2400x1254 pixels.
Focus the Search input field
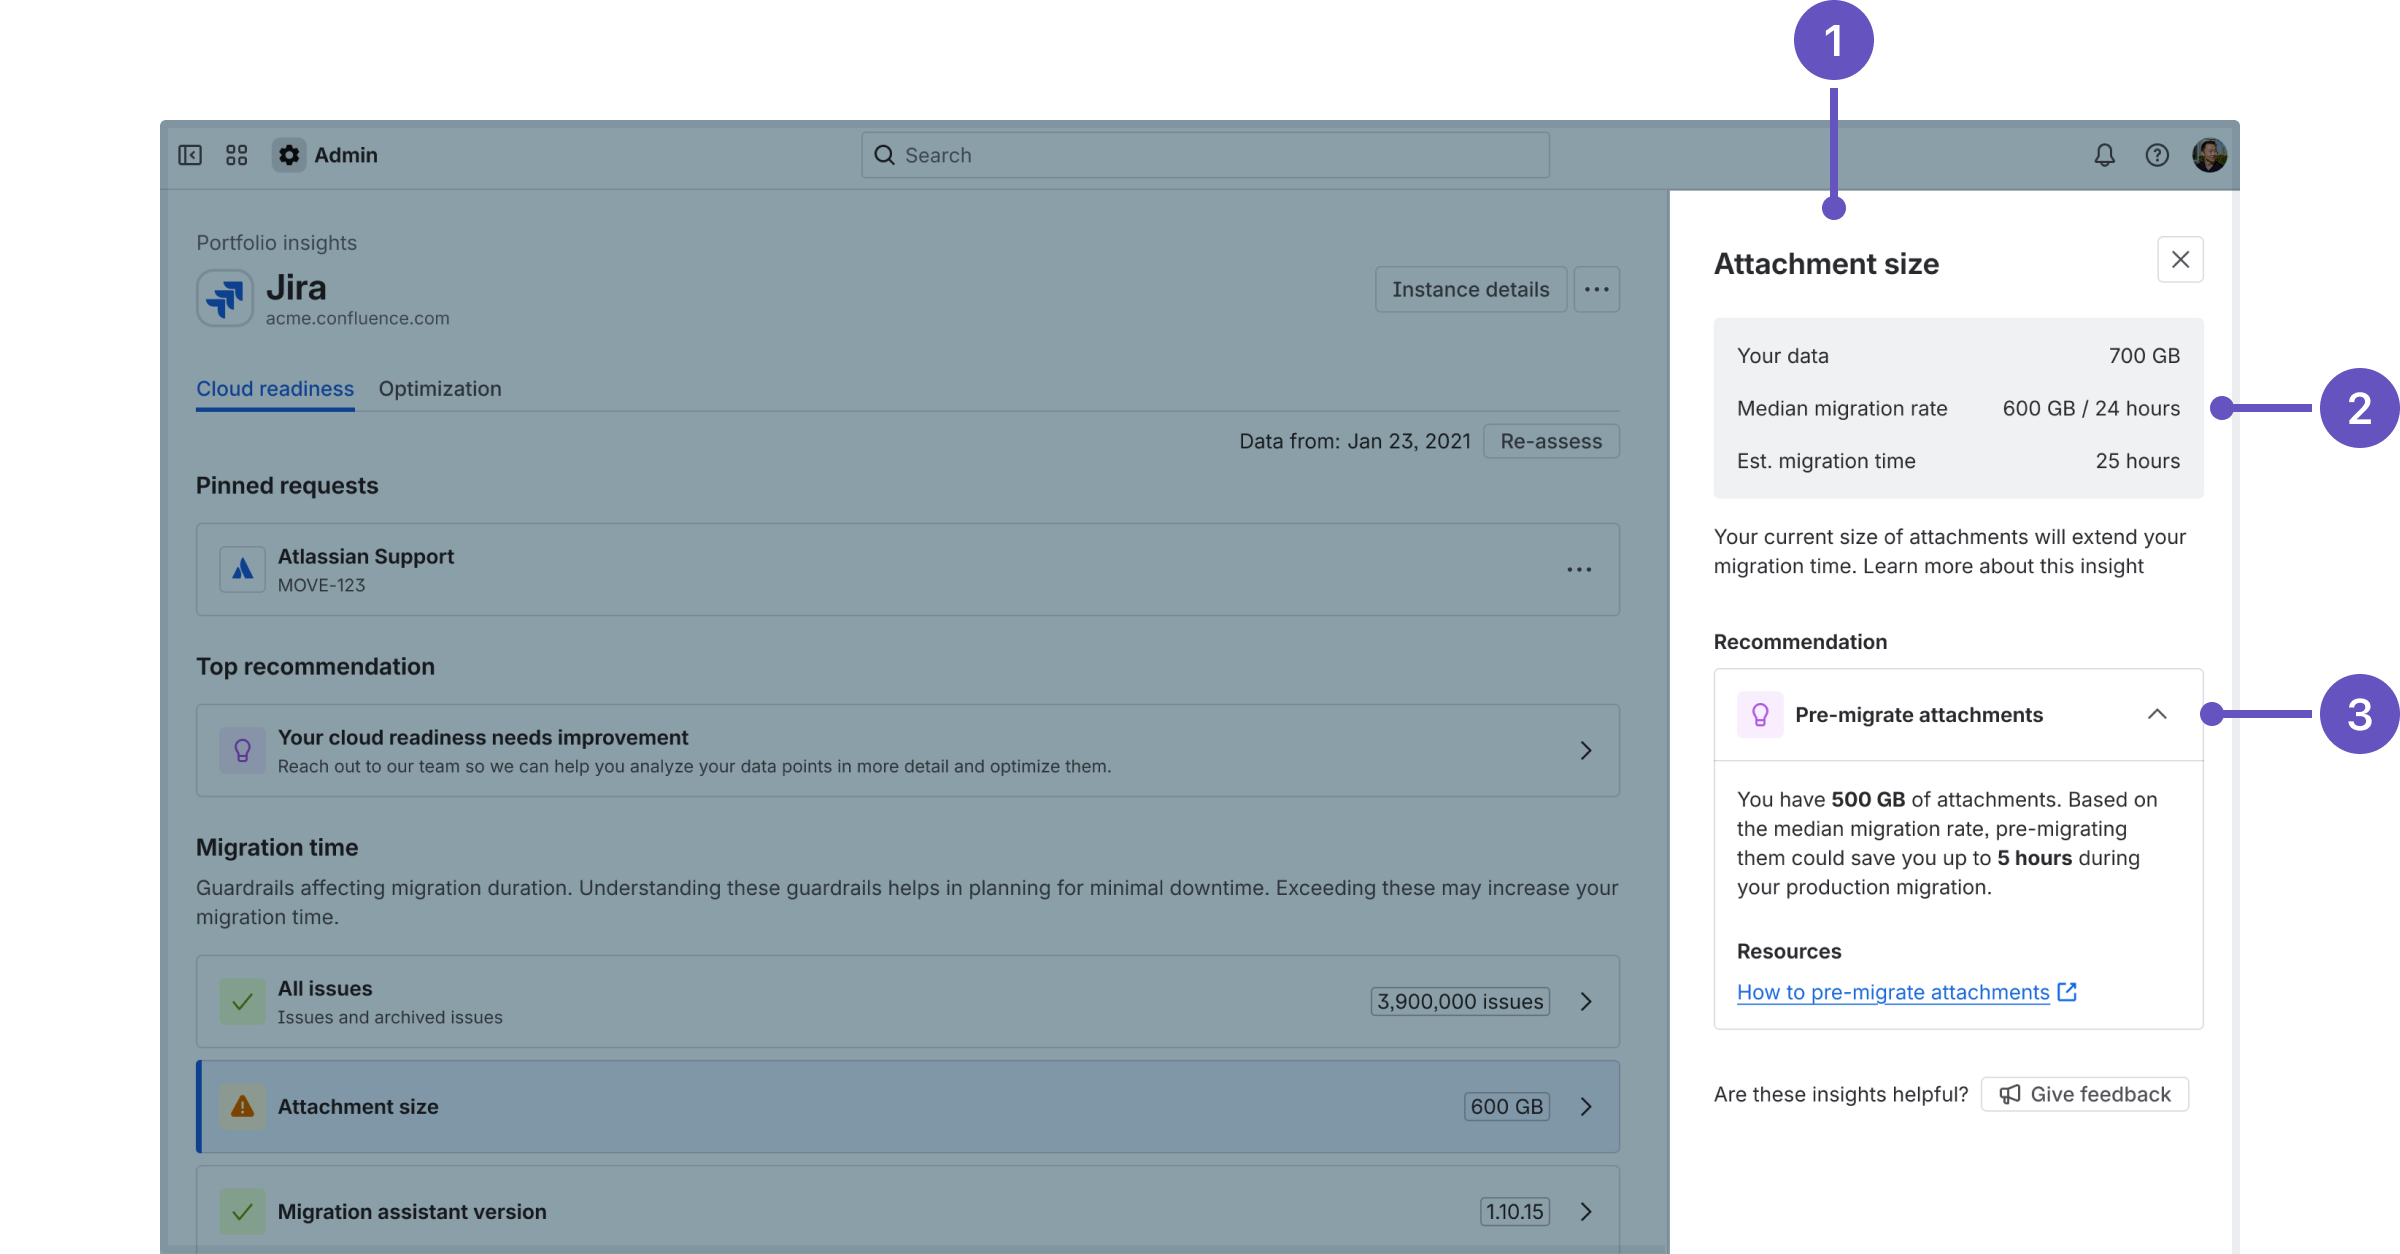[x=1206, y=155]
